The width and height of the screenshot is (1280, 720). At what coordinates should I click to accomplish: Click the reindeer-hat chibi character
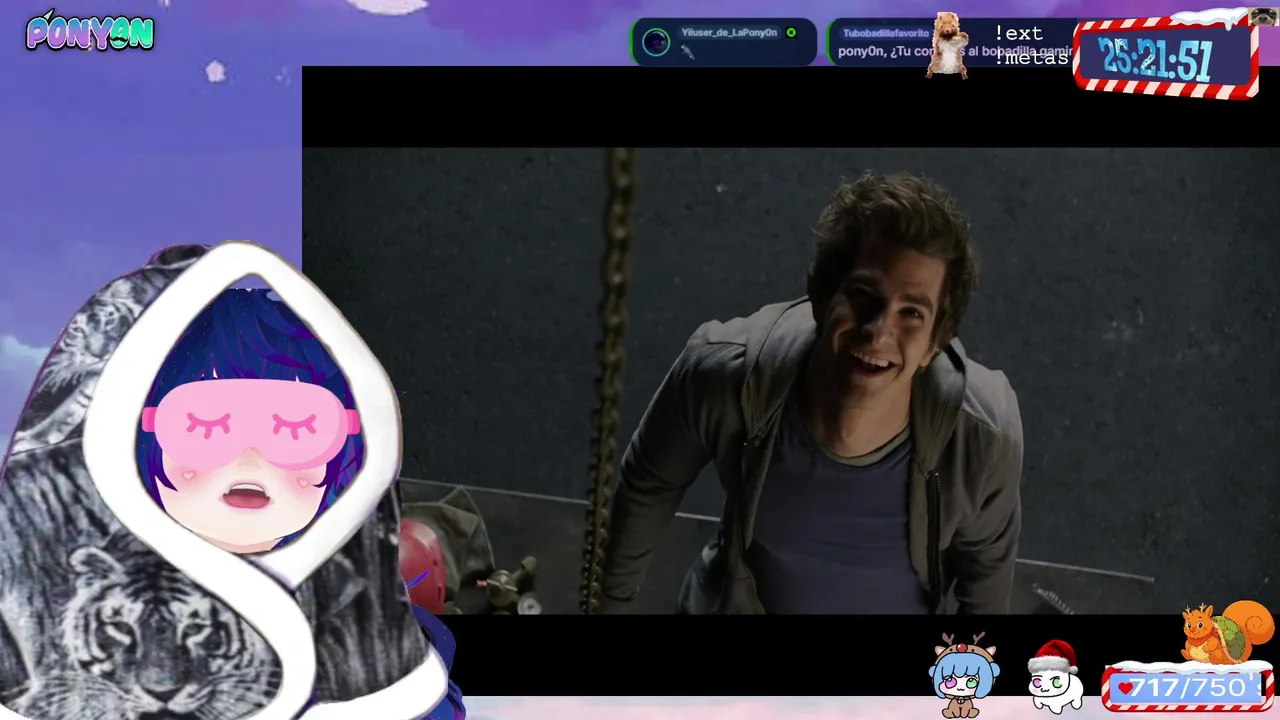click(964, 675)
